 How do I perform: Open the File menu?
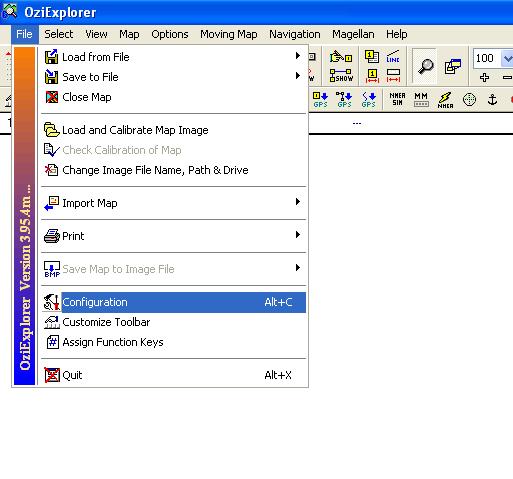(x=24, y=34)
